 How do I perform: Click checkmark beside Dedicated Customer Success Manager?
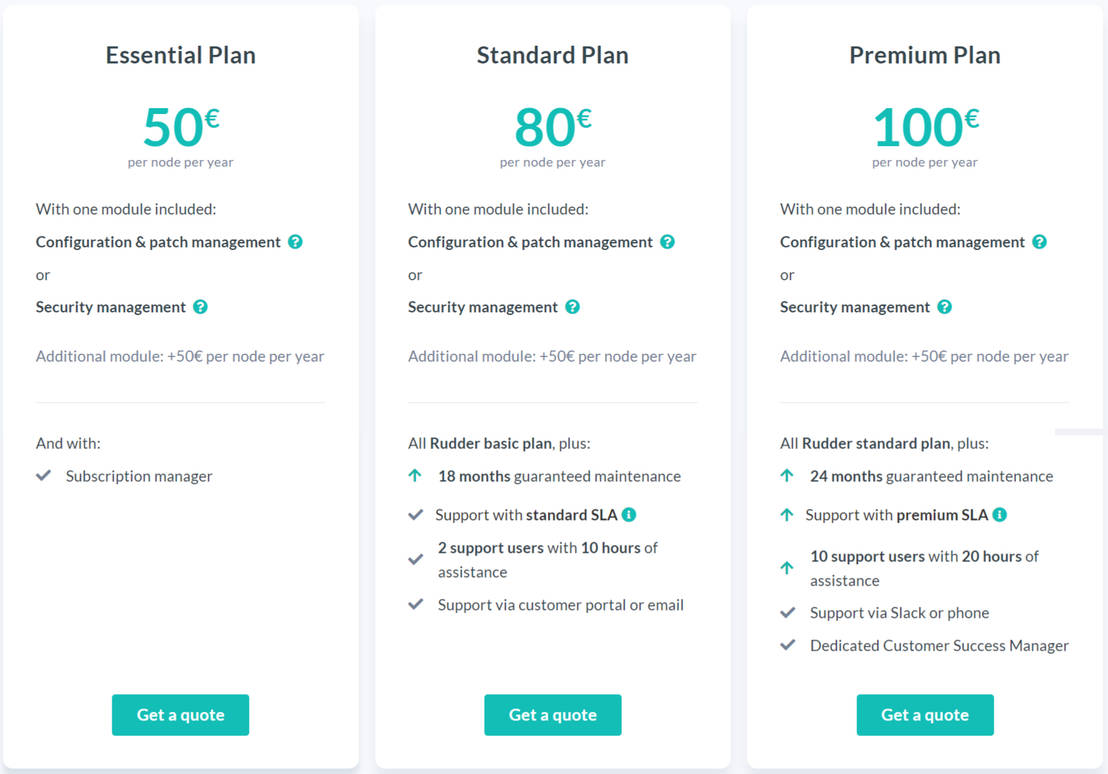coord(787,645)
